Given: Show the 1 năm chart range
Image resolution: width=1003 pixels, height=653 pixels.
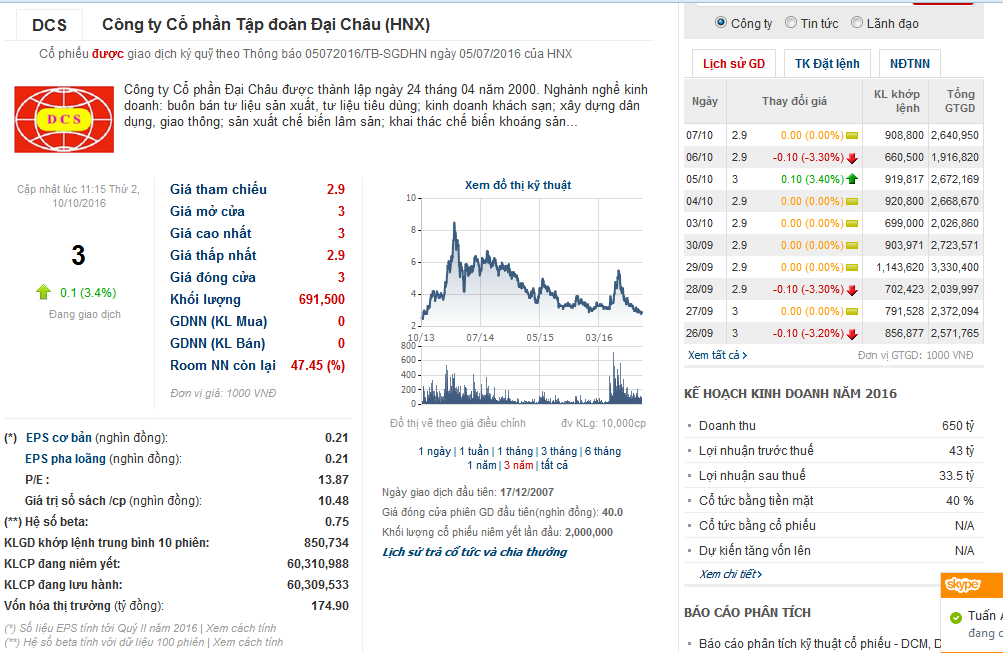Looking at the screenshot, I should (482, 465).
